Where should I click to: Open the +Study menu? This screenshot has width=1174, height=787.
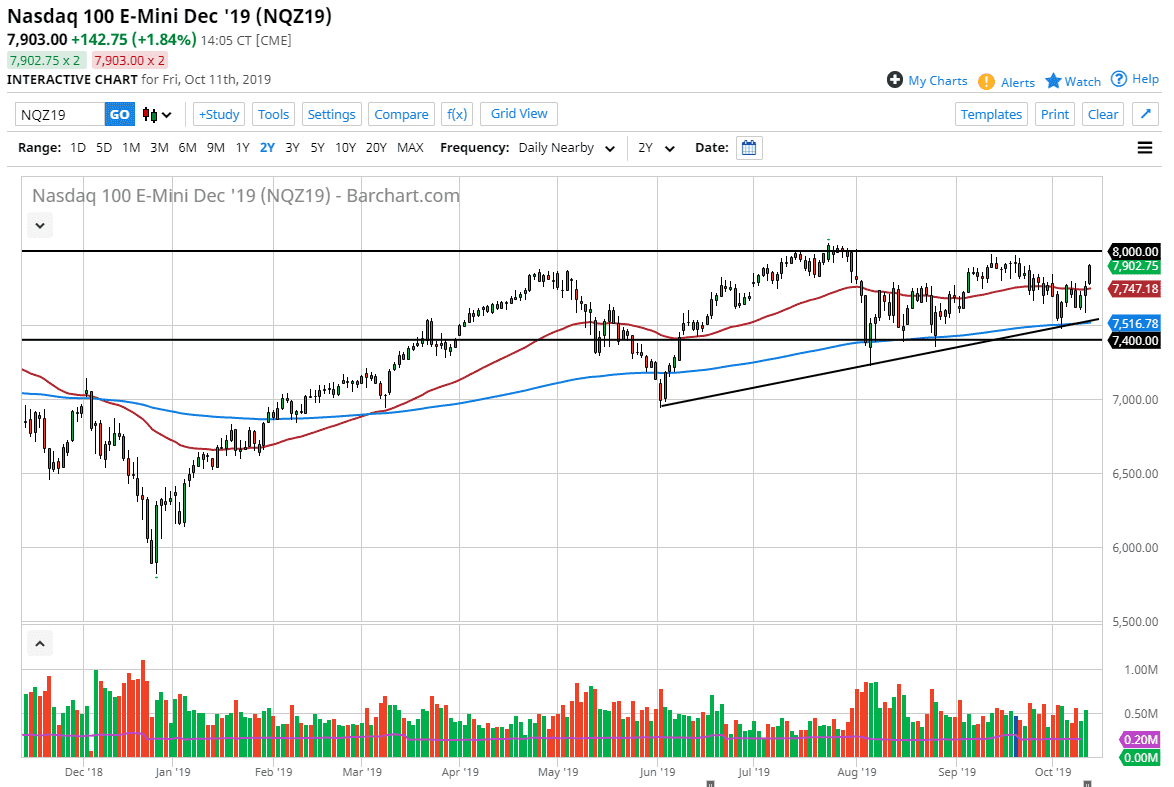click(218, 114)
